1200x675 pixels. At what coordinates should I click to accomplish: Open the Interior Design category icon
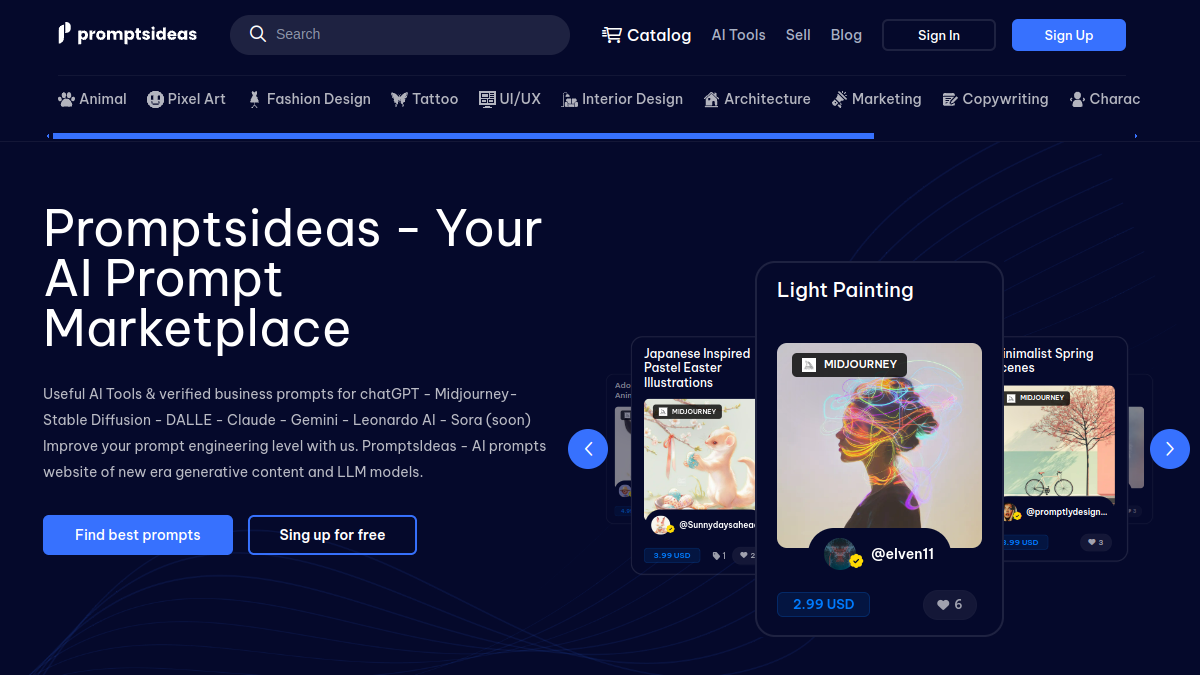click(570, 99)
